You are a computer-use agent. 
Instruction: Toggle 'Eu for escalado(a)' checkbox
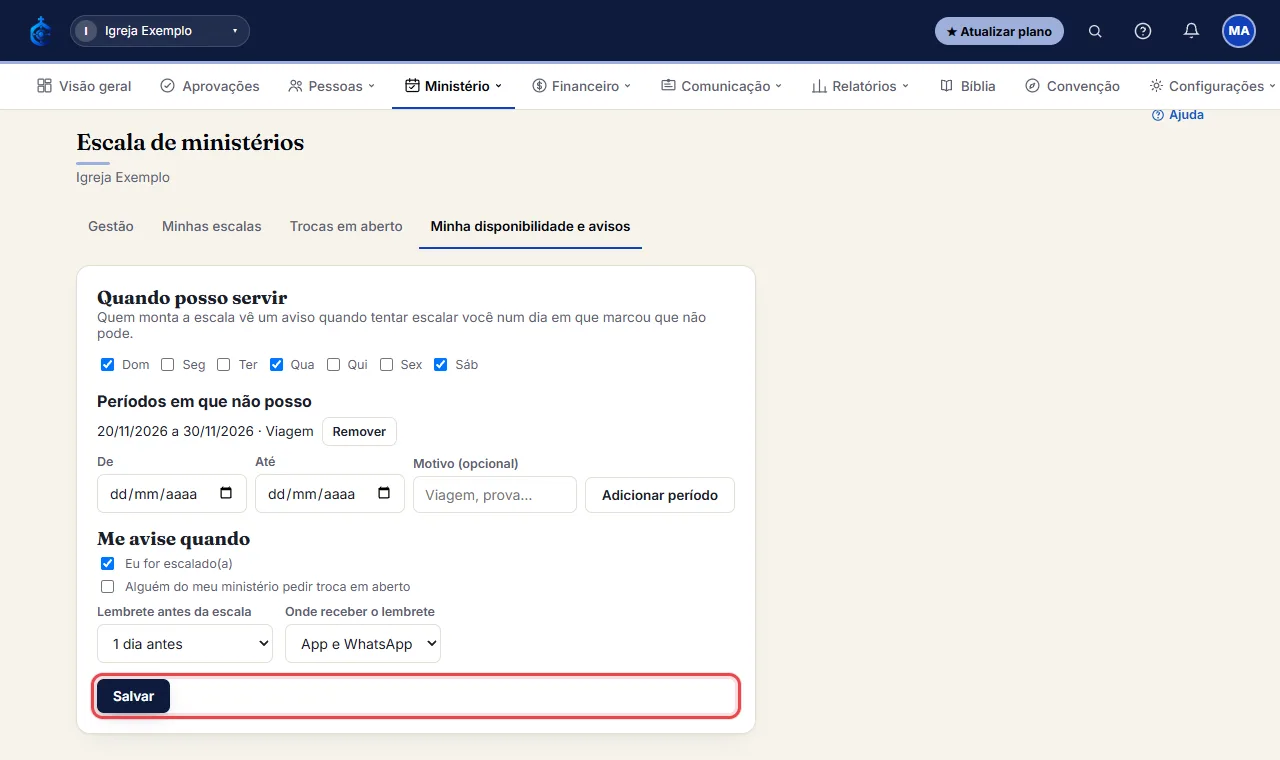(x=108, y=564)
